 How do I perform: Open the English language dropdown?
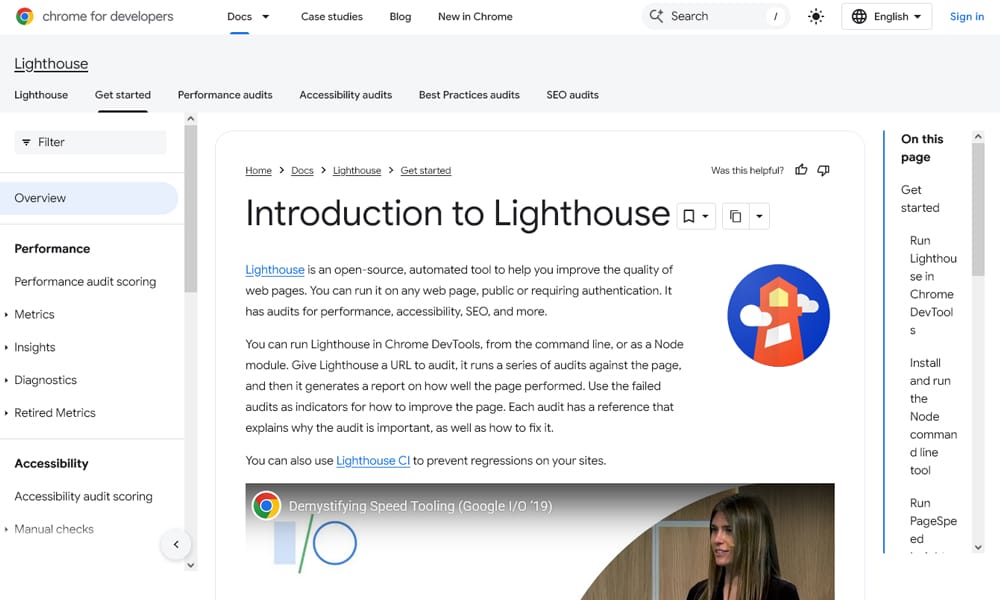(x=886, y=16)
